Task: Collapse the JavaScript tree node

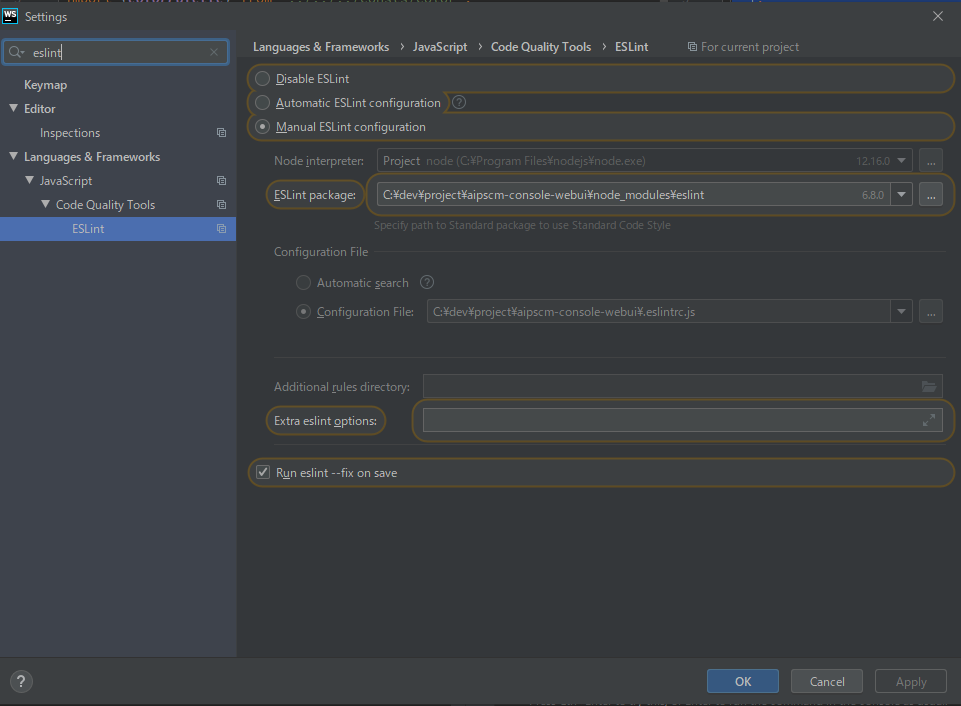Action: point(29,180)
